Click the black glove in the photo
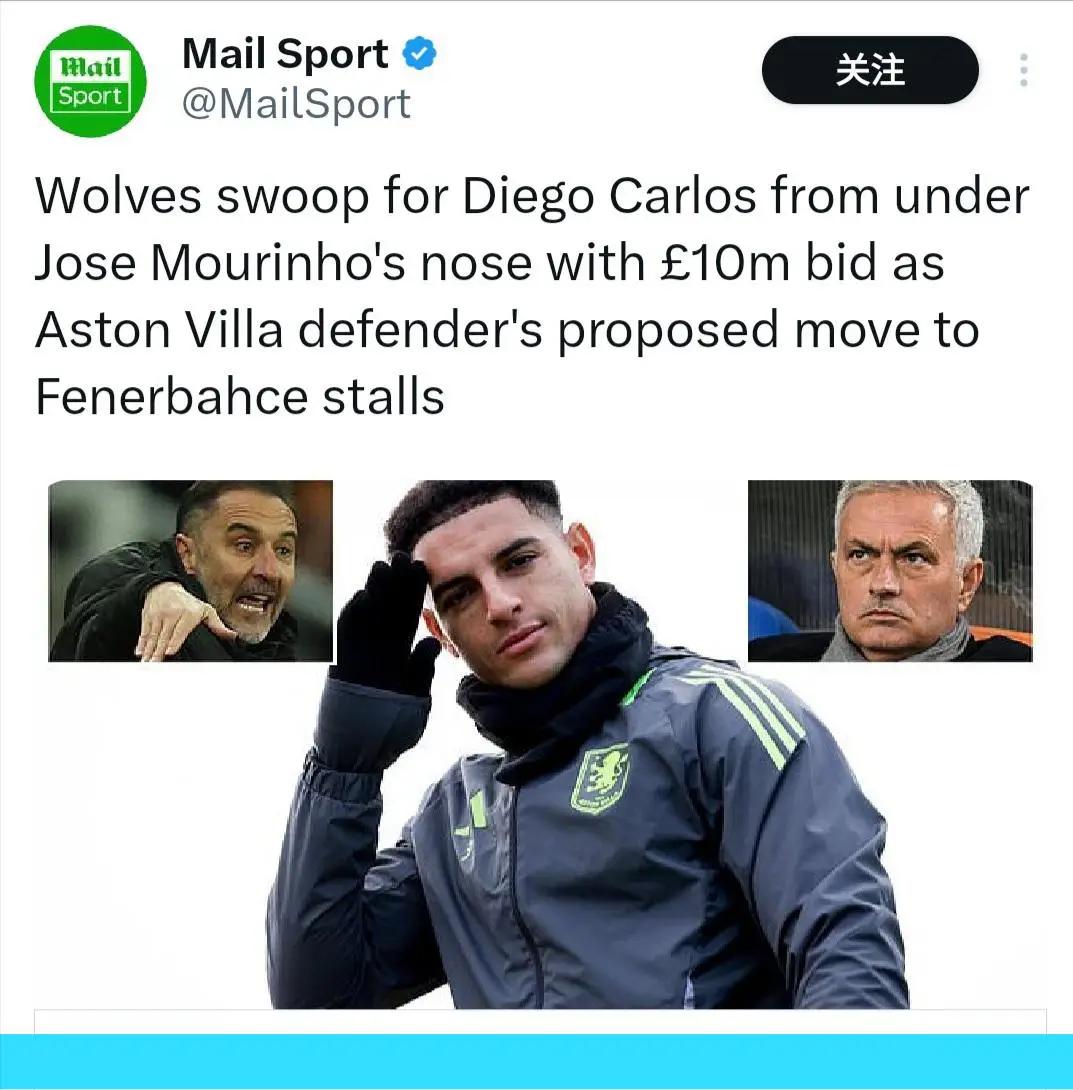1073x1090 pixels. click(384, 626)
